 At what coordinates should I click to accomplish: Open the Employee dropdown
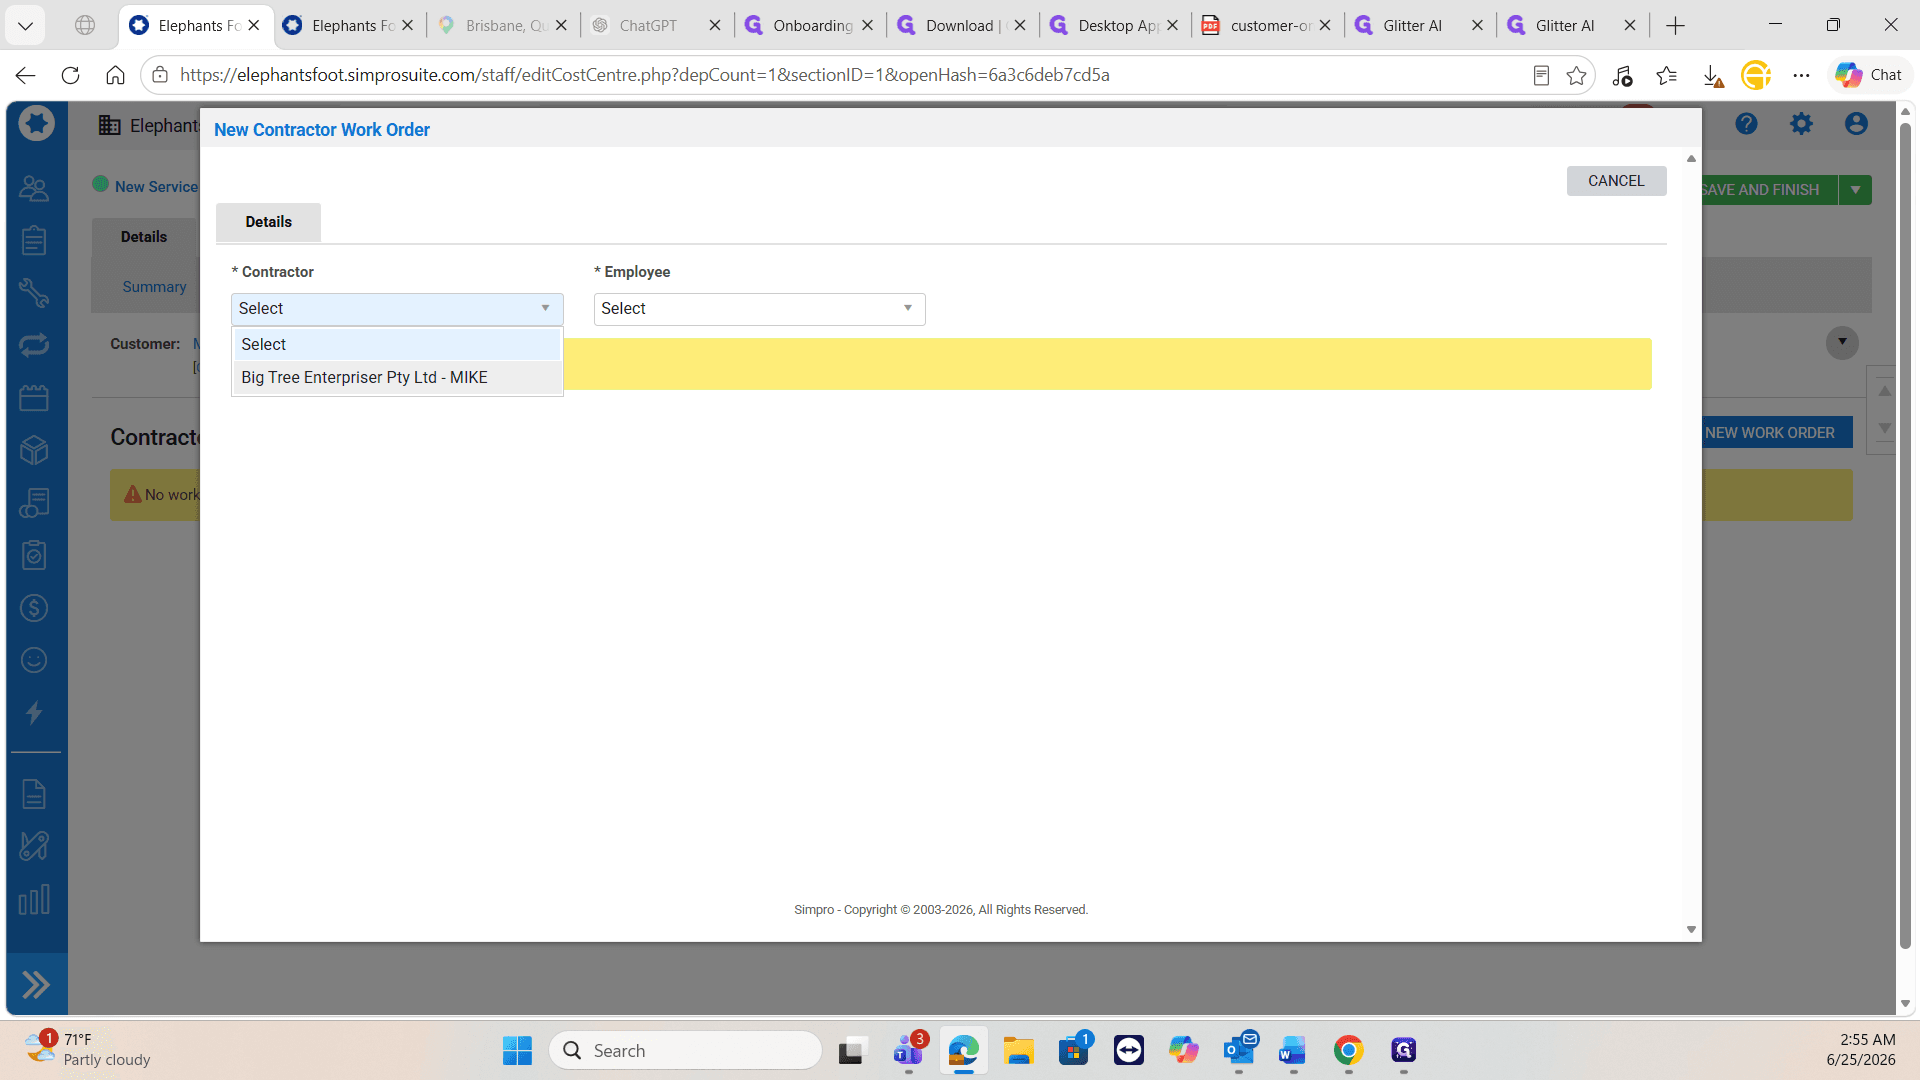click(759, 309)
